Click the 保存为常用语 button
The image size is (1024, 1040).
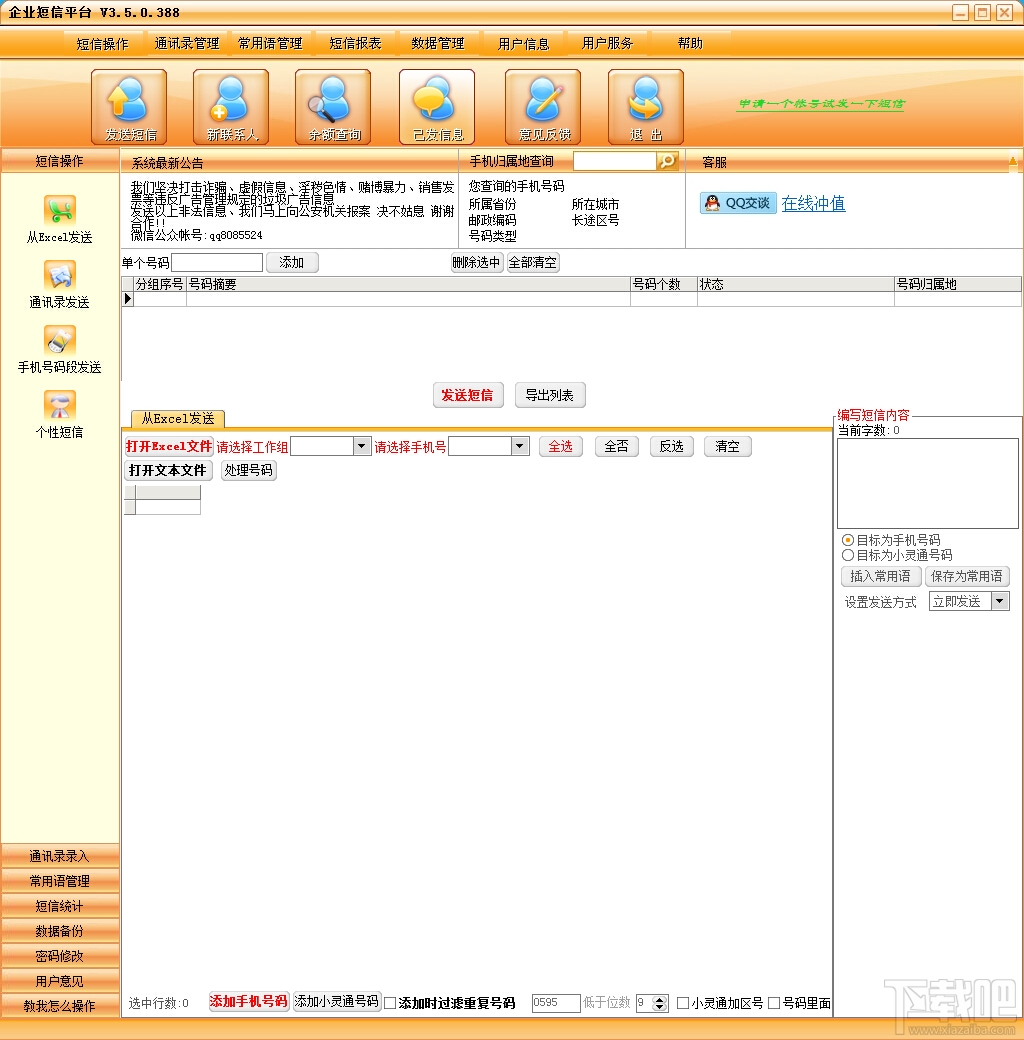click(967, 576)
